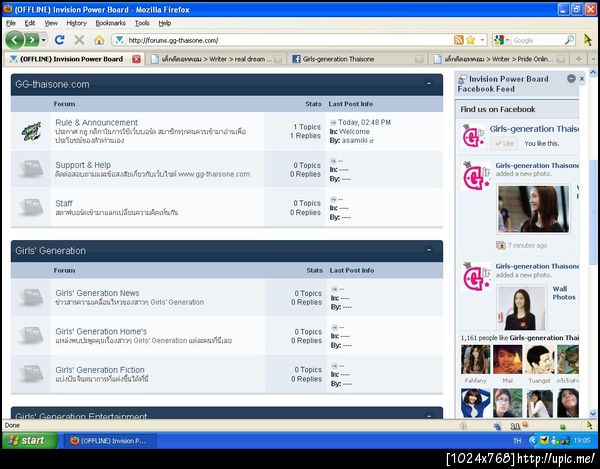Open the address bar history dropdown
This screenshot has width=600, height=469.
483,40
